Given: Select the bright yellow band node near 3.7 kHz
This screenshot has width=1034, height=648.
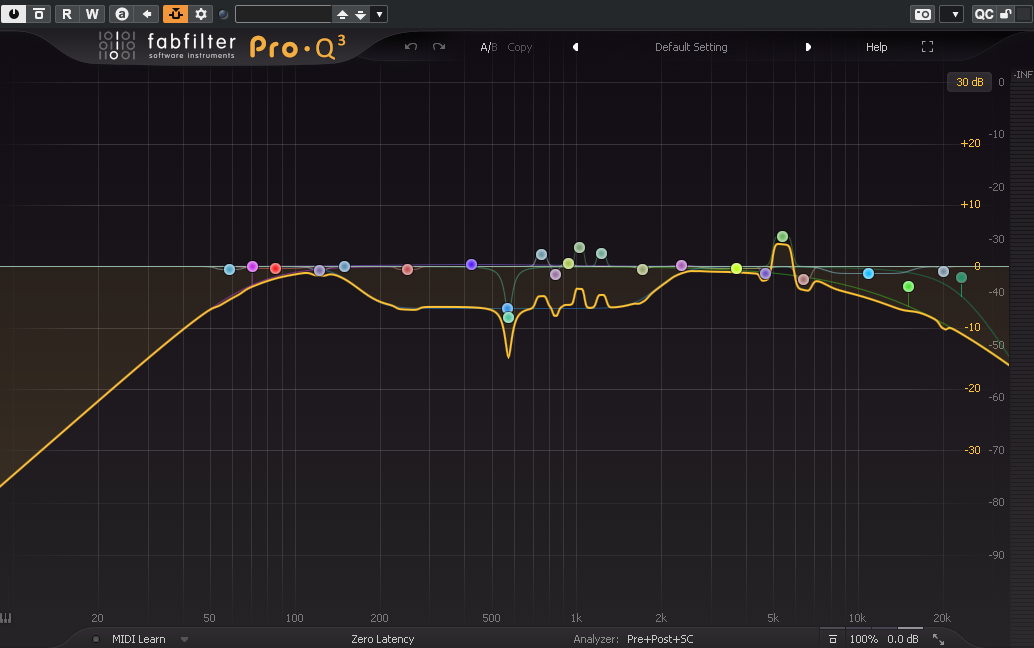Looking at the screenshot, I should [x=737, y=268].
